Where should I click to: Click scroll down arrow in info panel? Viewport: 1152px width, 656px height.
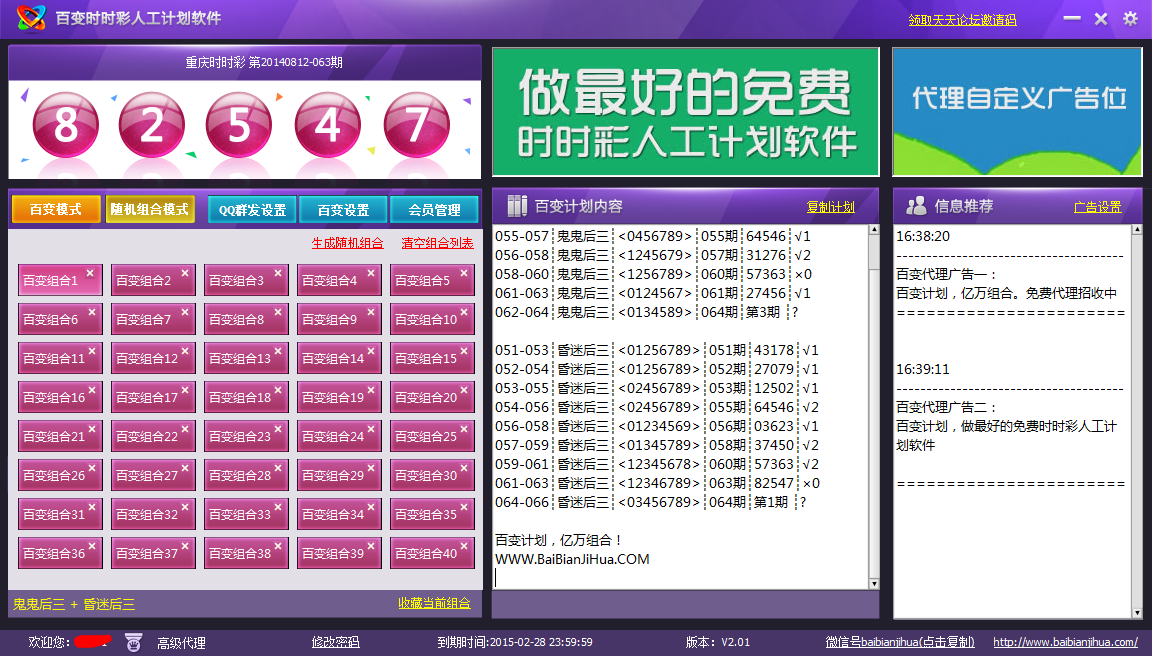pyautogui.click(x=1137, y=613)
